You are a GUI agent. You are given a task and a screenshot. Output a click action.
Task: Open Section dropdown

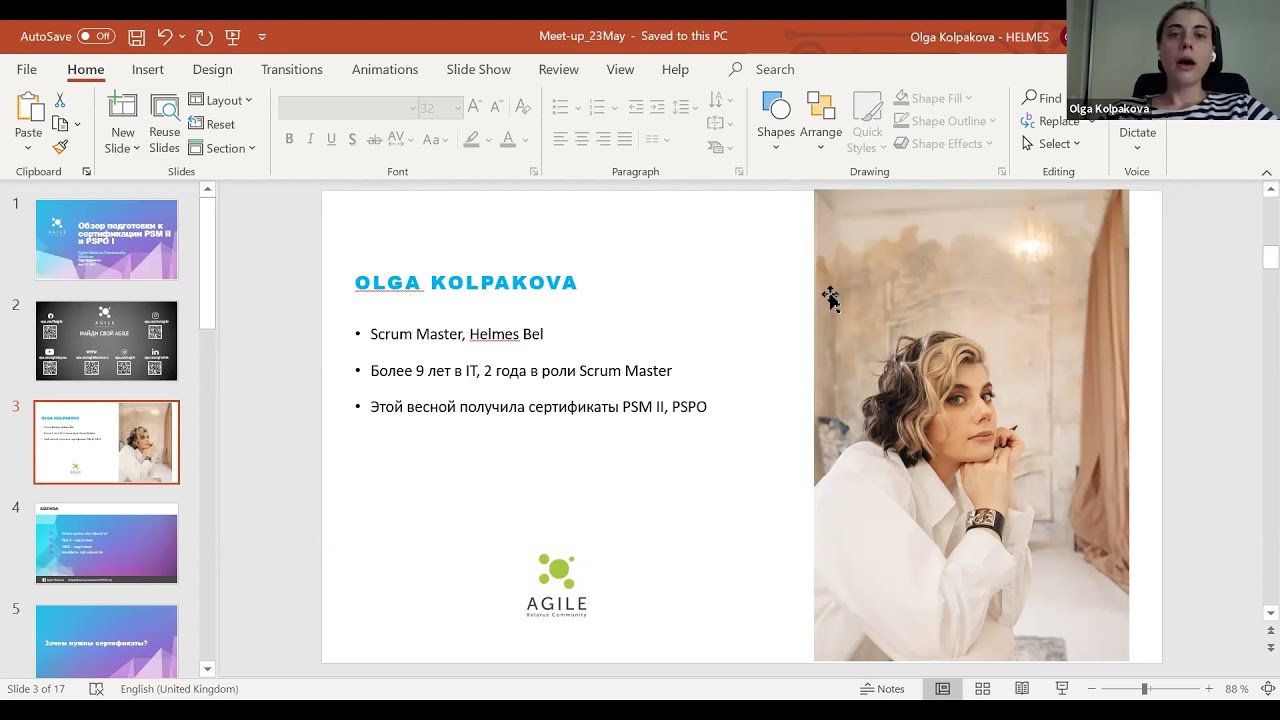pos(222,148)
